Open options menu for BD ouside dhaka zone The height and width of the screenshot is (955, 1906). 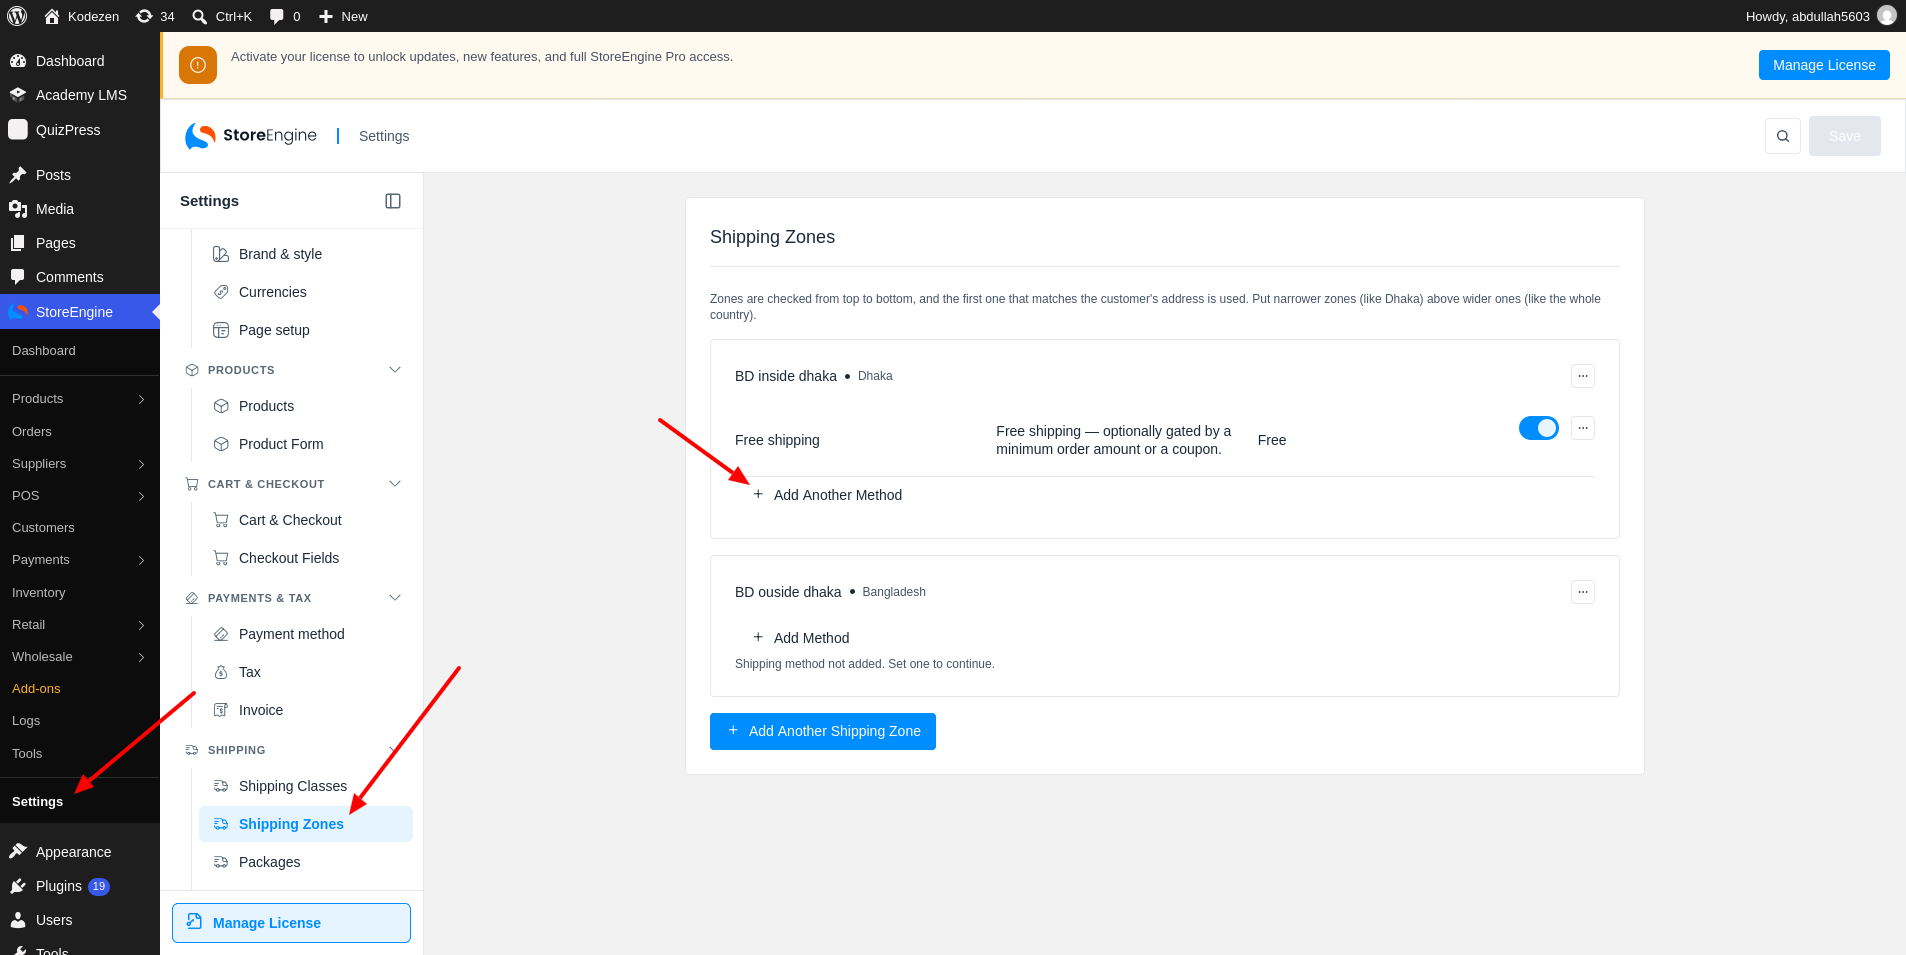pyautogui.click(x=1583, y=592)
